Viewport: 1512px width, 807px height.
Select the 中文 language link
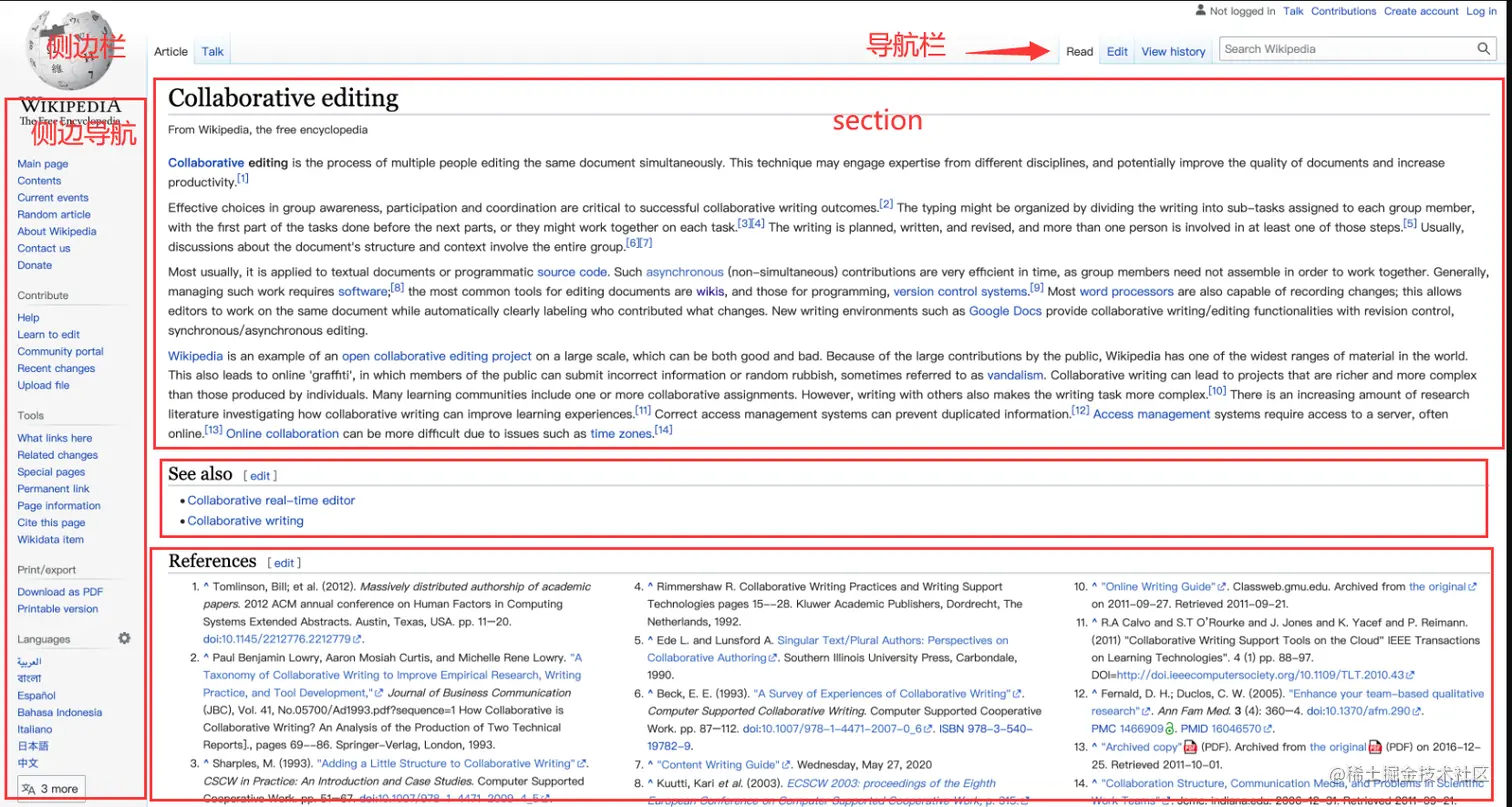point(28,763)
